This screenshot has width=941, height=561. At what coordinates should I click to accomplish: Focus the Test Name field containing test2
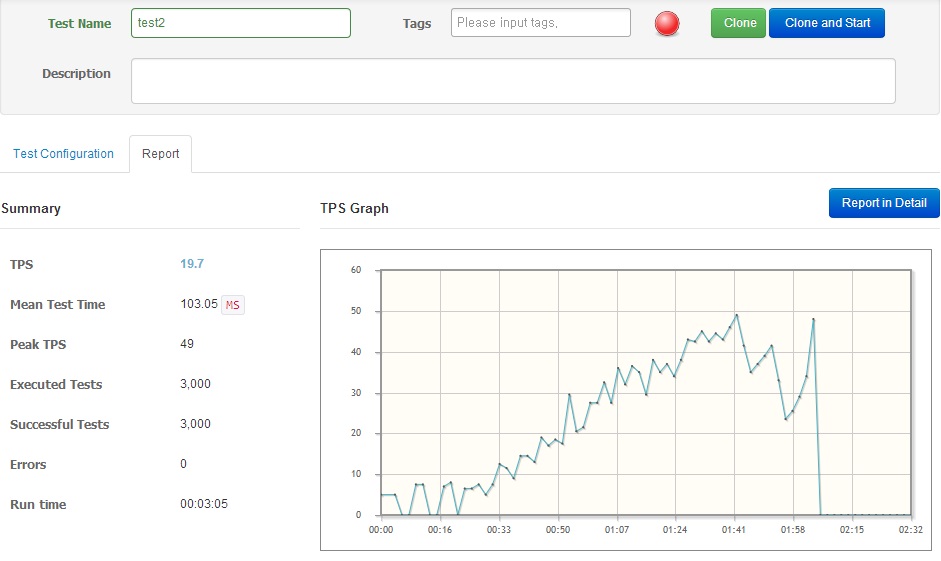point(240,23)
